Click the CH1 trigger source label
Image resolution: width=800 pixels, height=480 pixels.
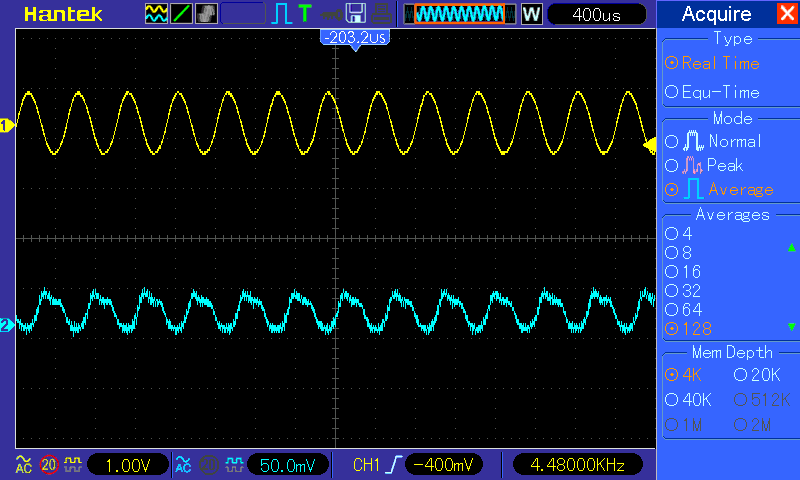(366, 465)
